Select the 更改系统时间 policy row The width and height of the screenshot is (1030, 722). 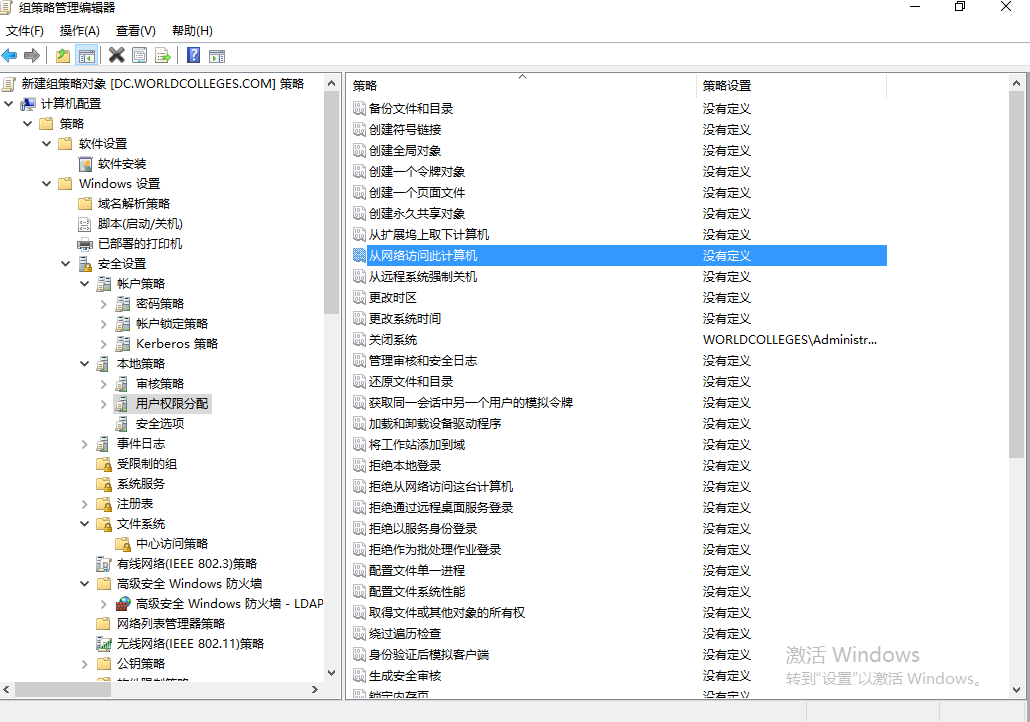tap(617, 319)
